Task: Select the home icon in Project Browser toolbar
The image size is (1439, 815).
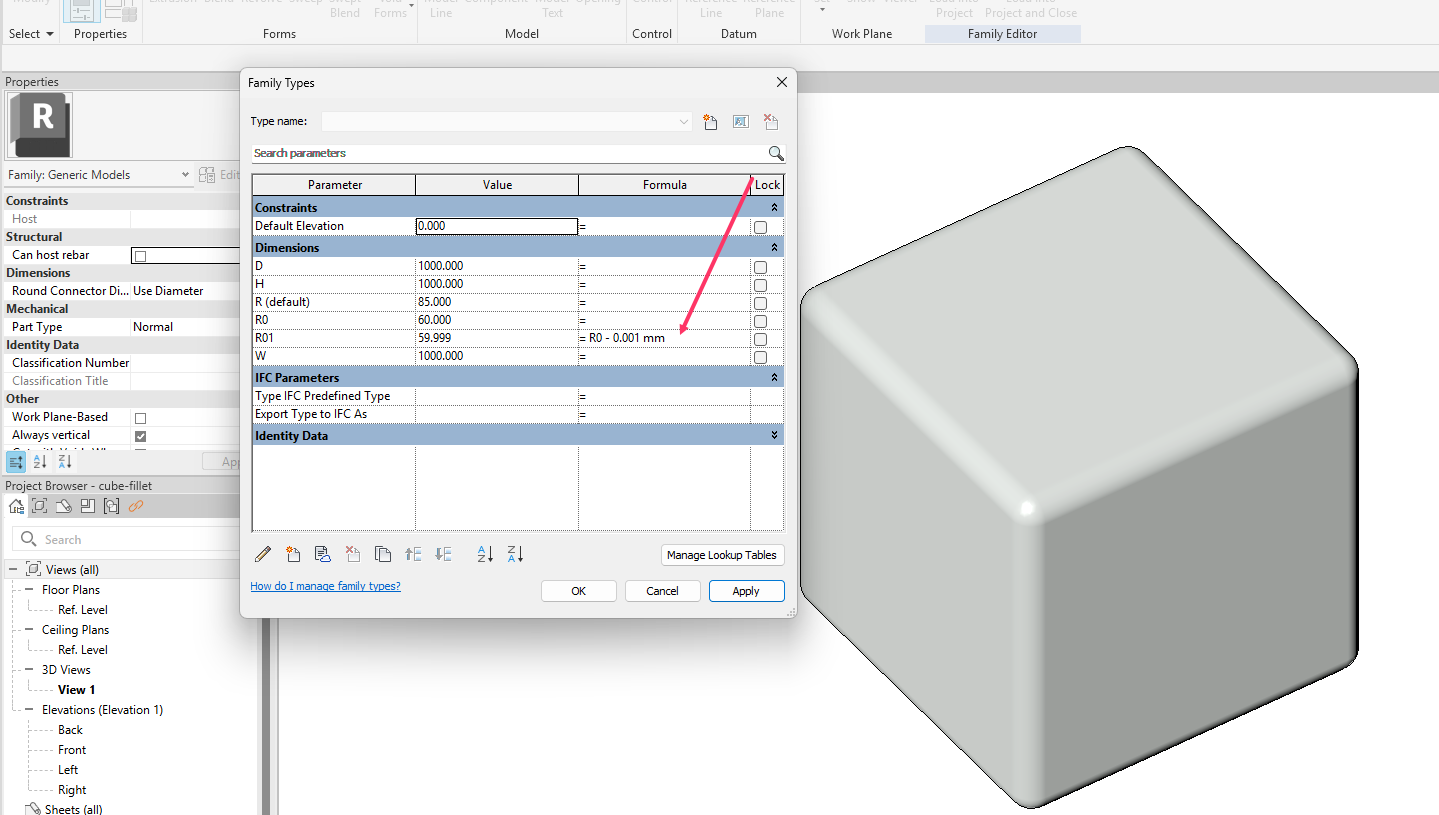Action: (x=16, y=506)
